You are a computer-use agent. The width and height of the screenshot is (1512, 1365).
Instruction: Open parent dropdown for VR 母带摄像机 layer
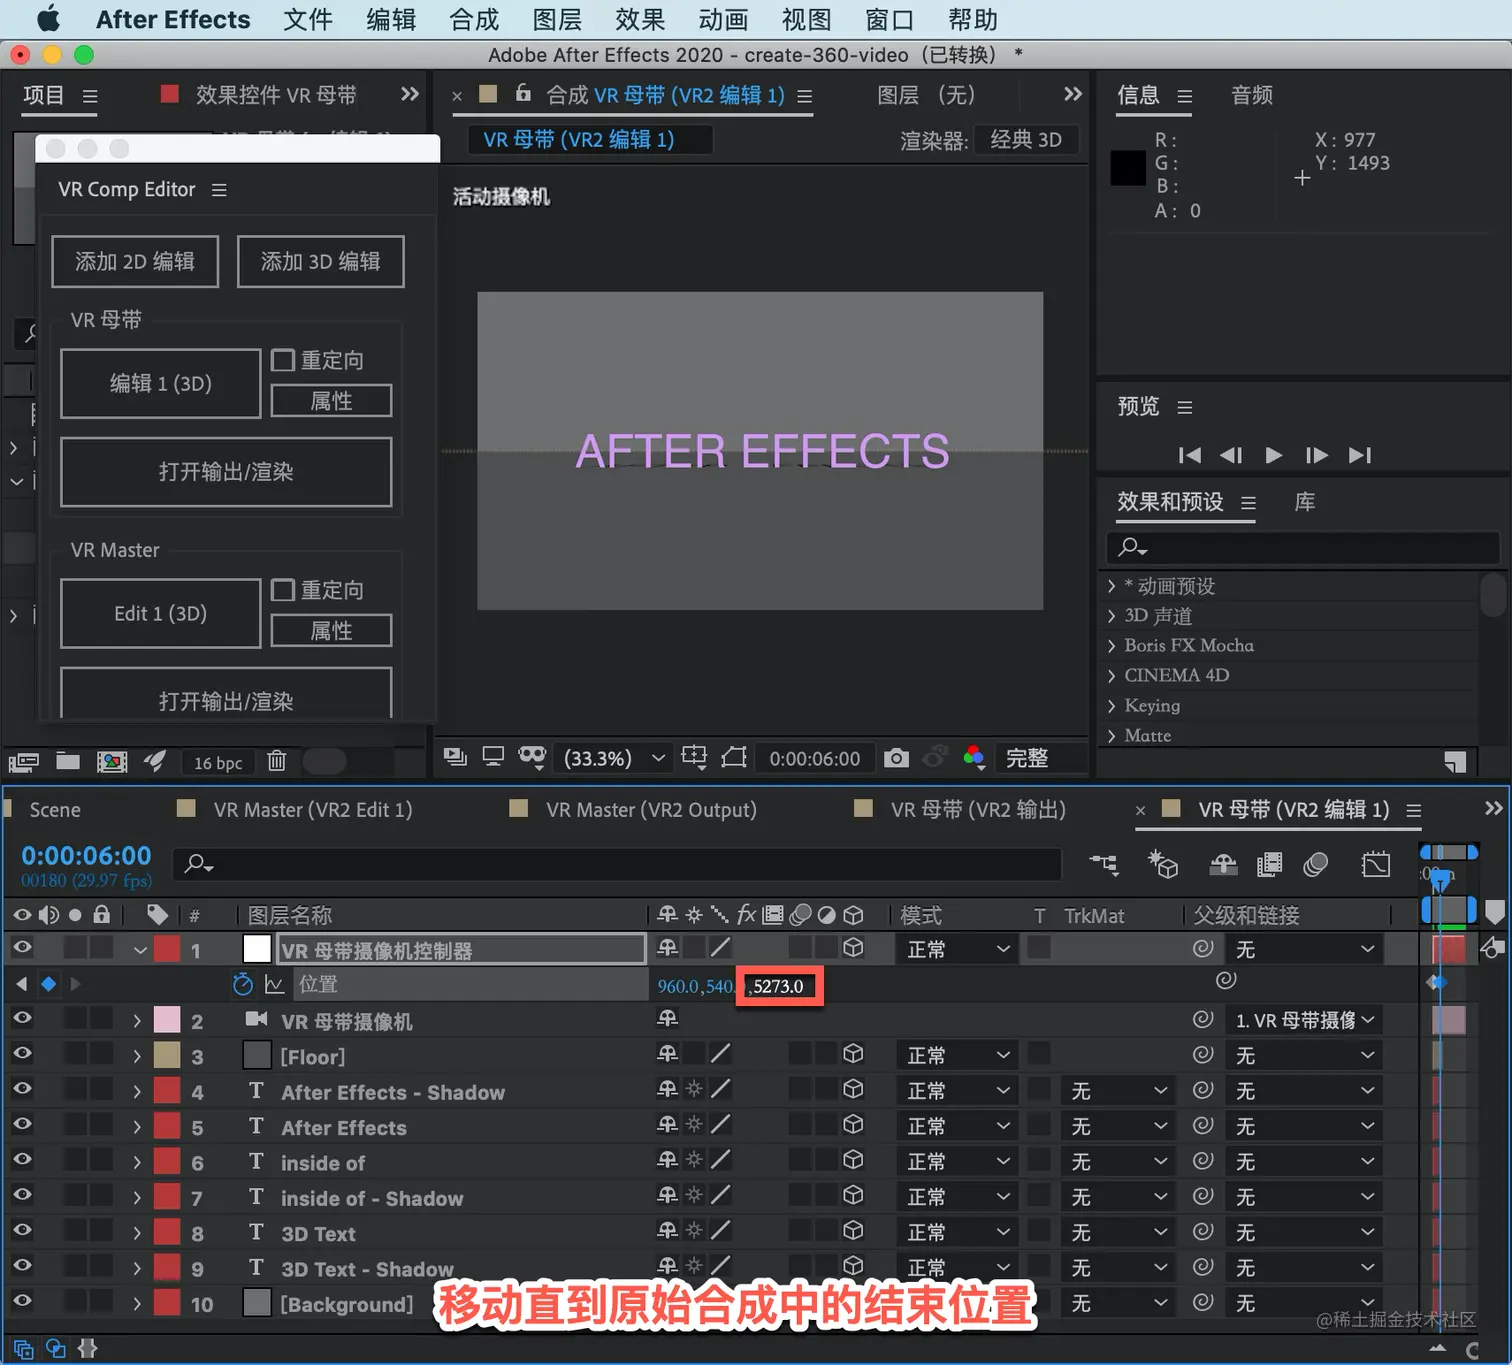1304,1020
